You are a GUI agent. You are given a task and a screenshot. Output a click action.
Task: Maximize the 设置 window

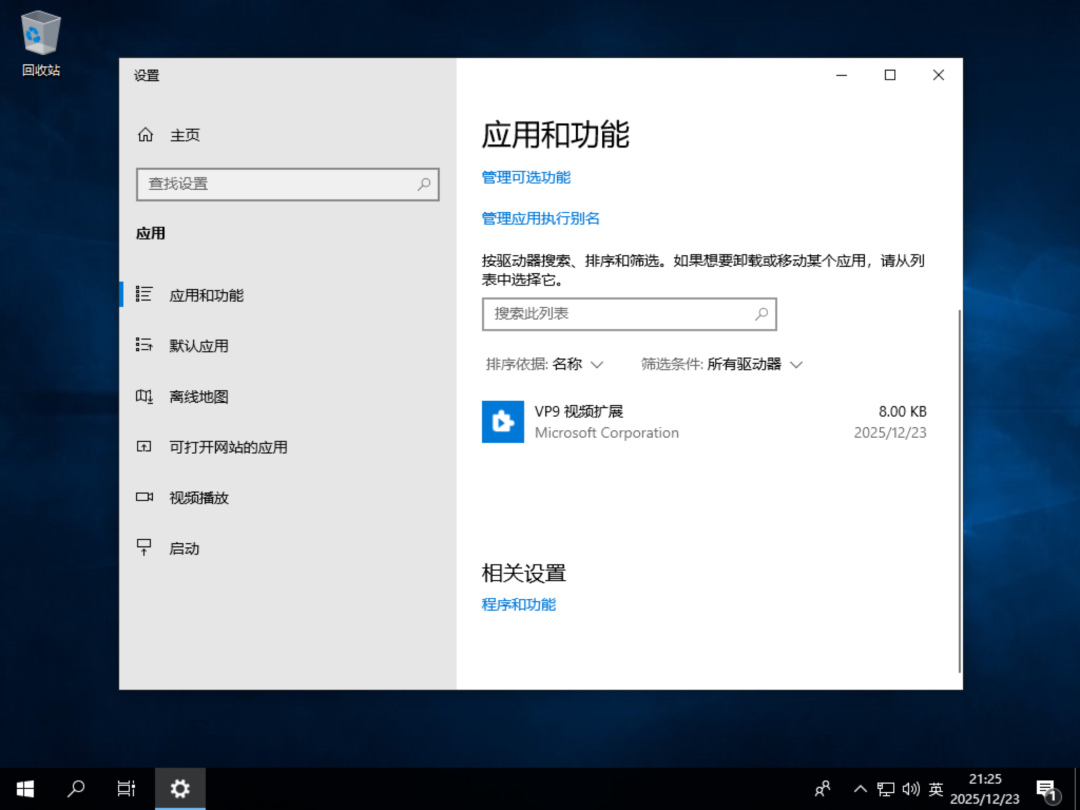tap(890, 75)
